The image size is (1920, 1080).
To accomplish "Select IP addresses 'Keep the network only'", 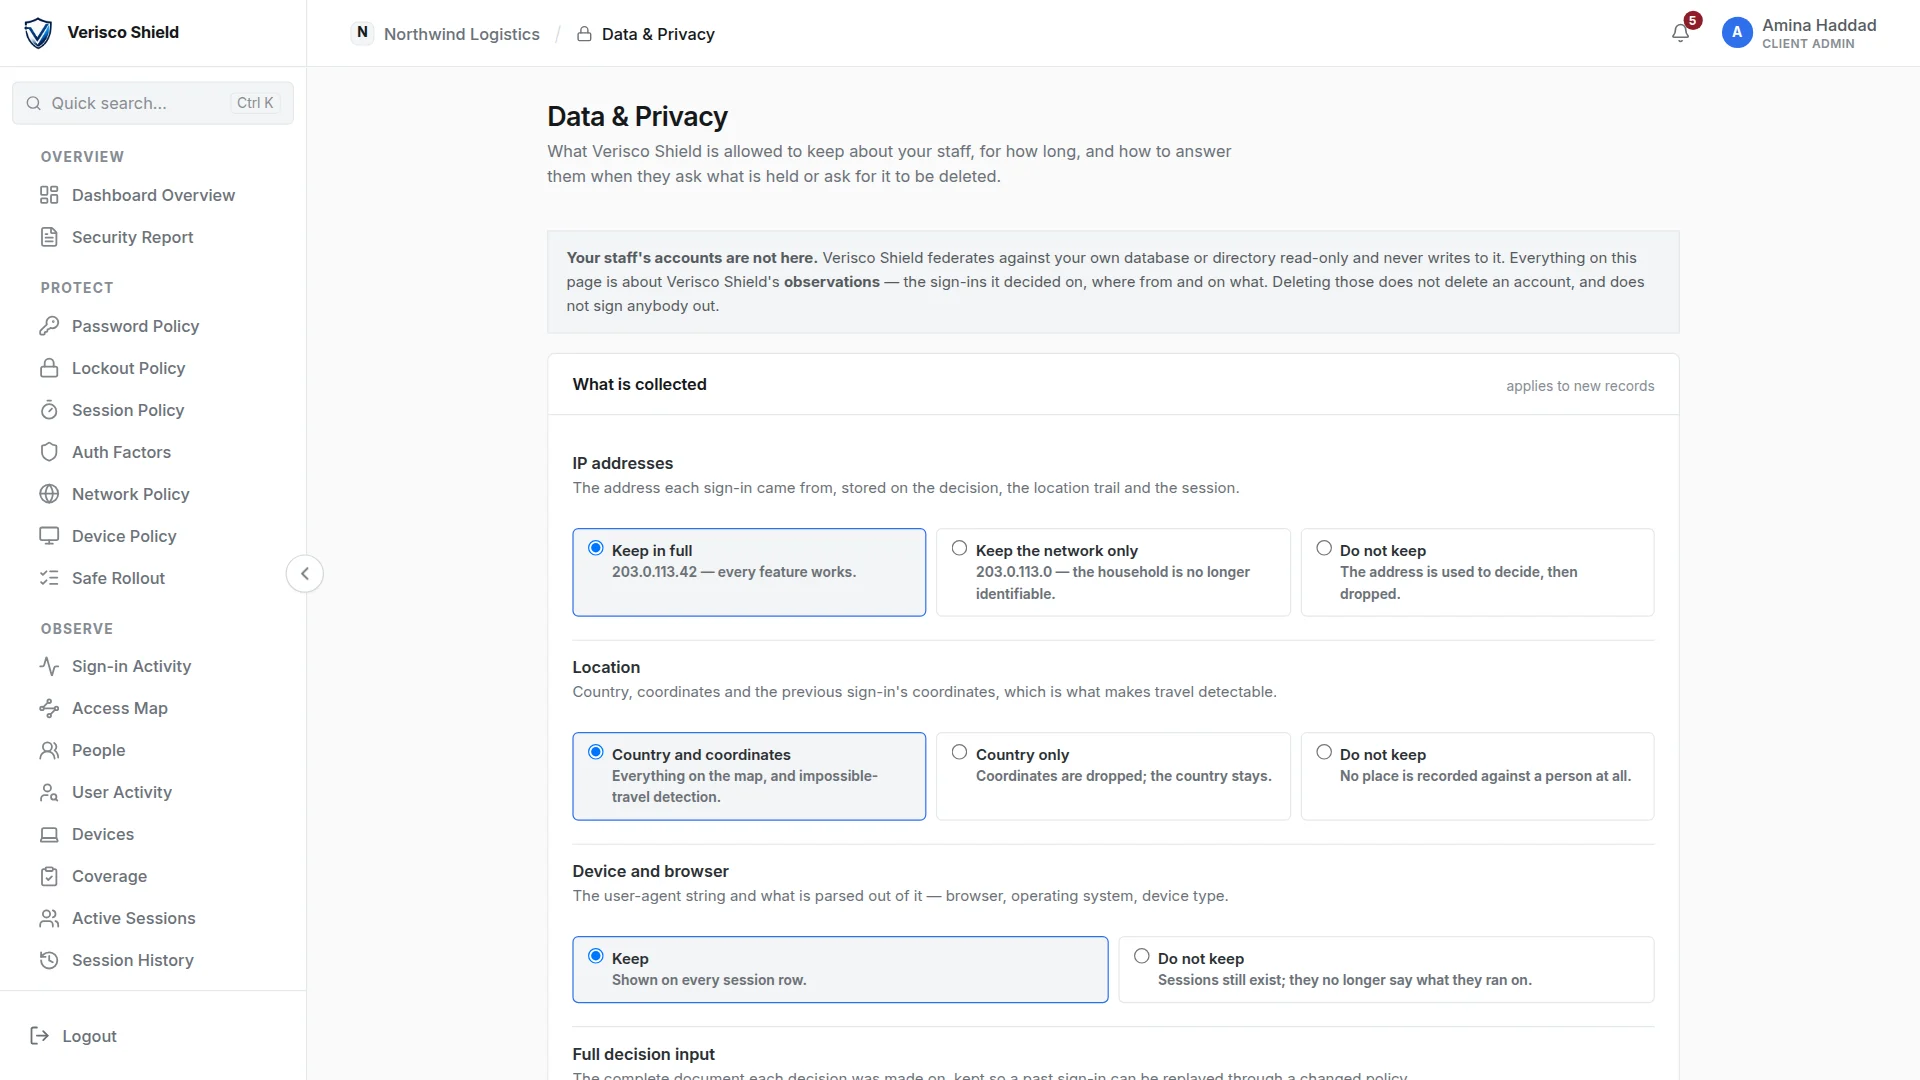I will point(1113,572).
